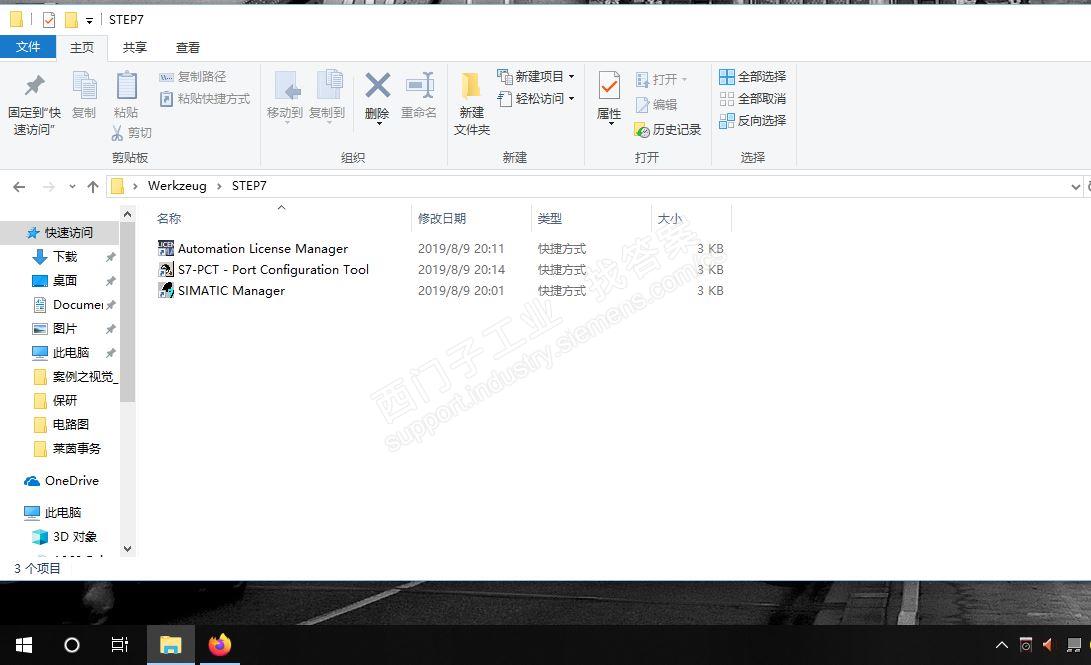The image size is (1091, 665).
Task: Click Paste shortcut (粘贴快捷方式)
Action: click(x=205, y=99)
